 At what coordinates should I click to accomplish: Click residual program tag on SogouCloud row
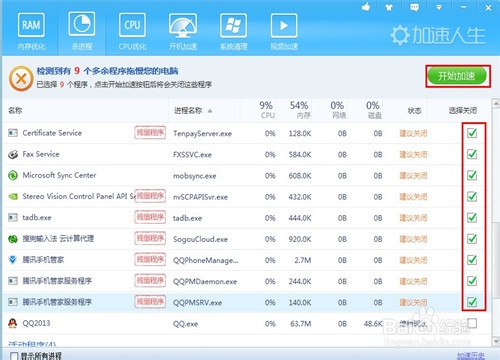click(x=150, y=238)
